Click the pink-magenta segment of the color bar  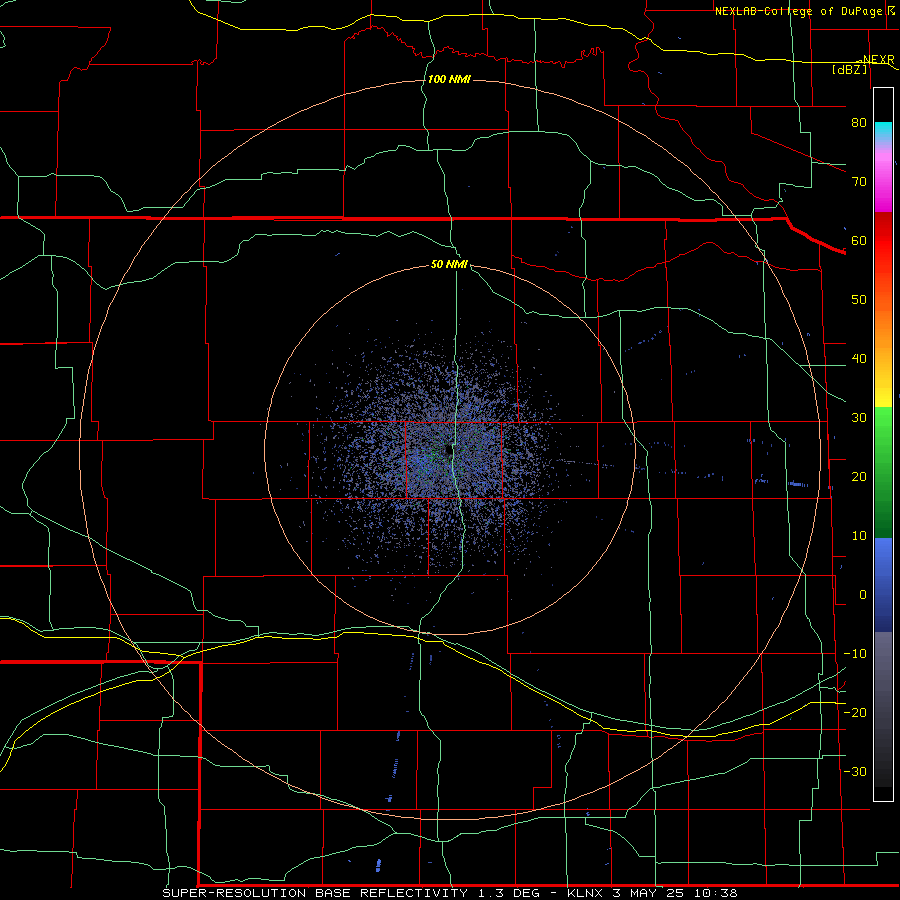click(x=883, y=178)
